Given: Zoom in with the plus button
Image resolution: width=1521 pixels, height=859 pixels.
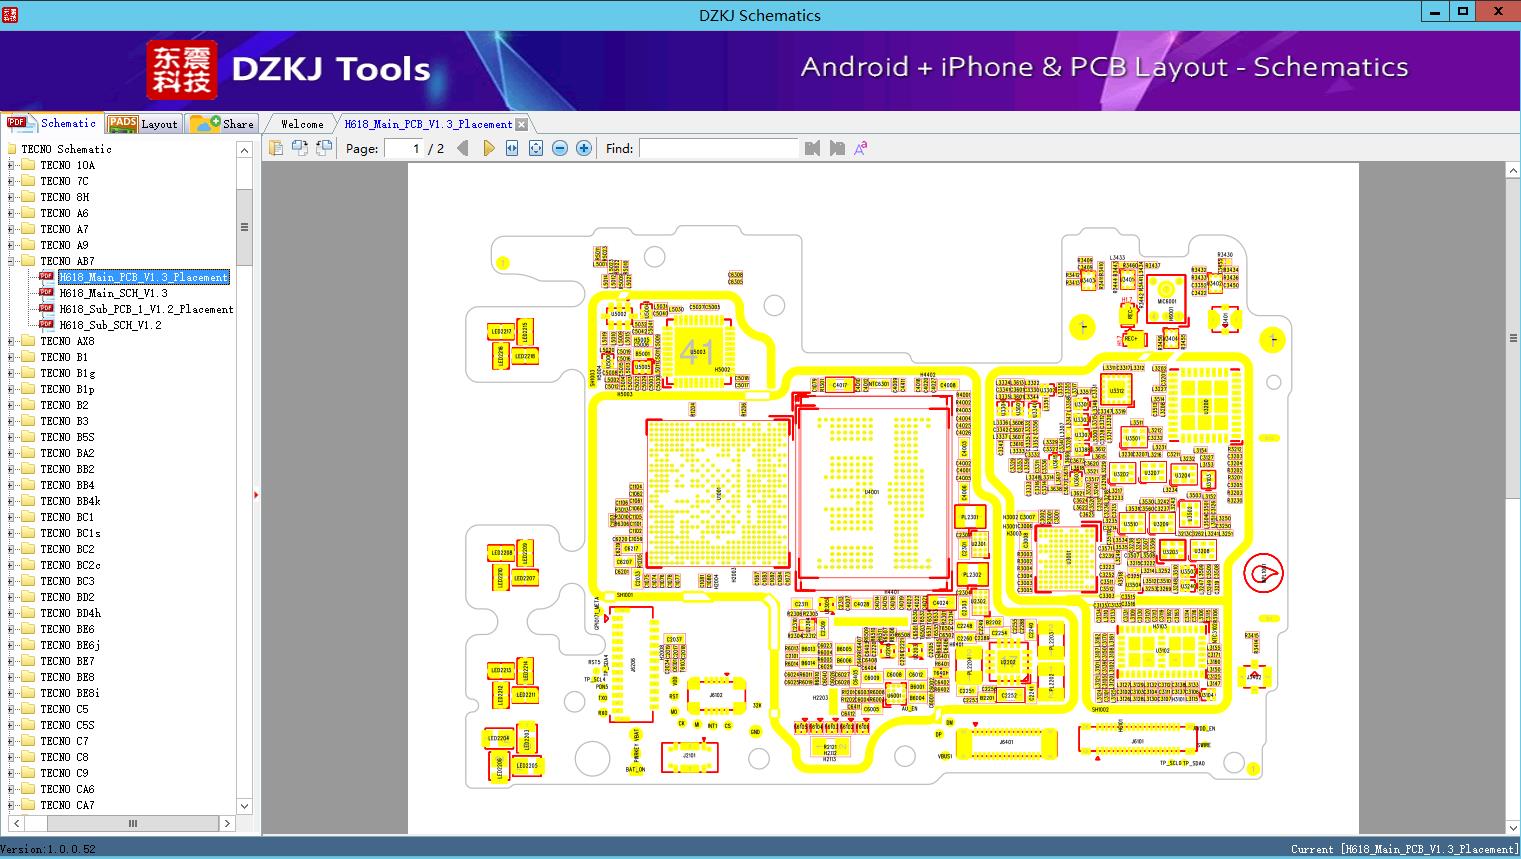Looking at the screenshot, I should click(584, 148).
